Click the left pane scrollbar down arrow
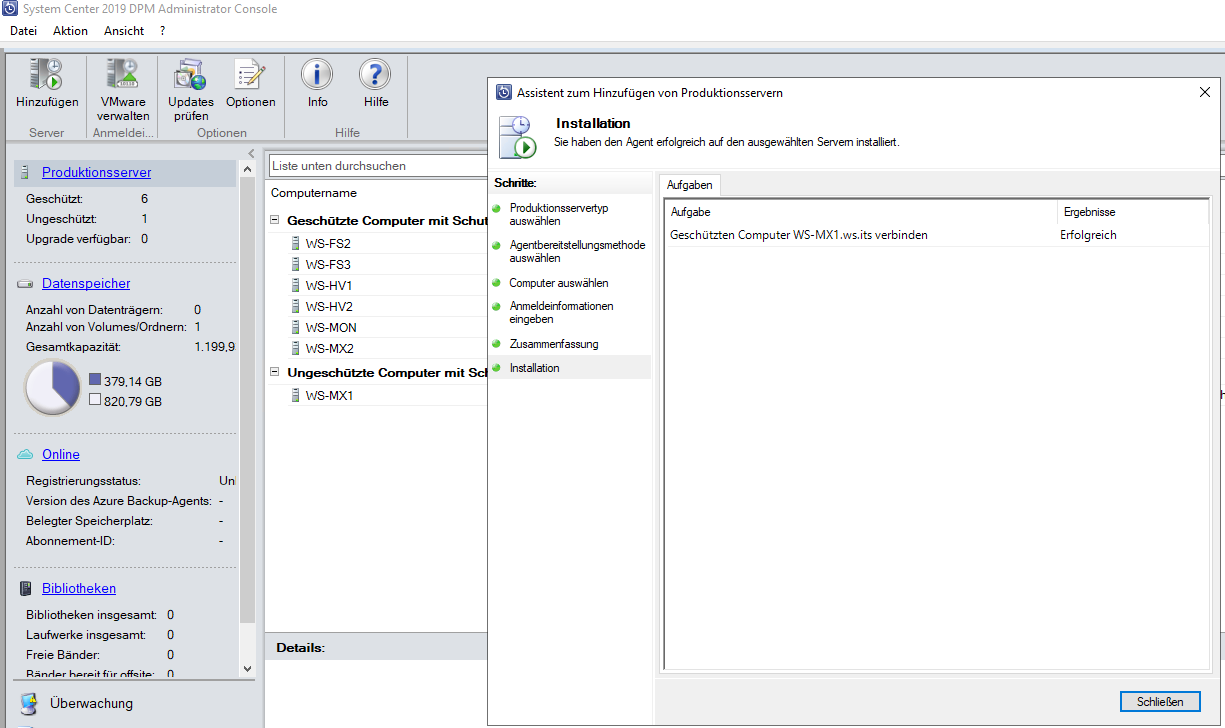The width and height of the screenshot is (1225, 728). (248, 668)
